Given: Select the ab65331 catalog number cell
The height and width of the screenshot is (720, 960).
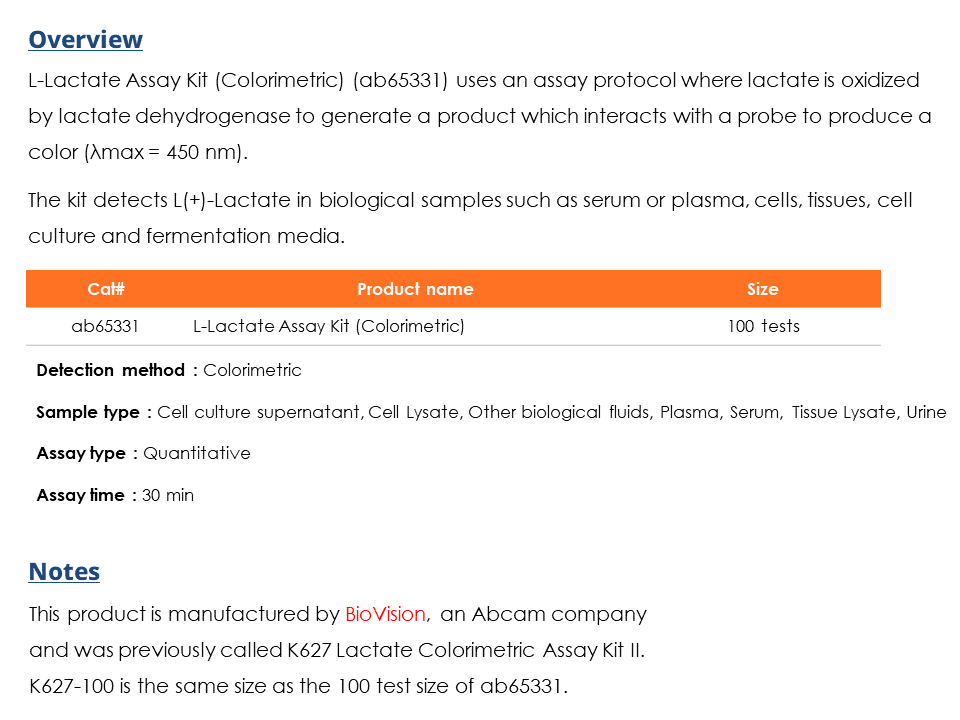Looking at the screenshot, I should coord(105,326).
